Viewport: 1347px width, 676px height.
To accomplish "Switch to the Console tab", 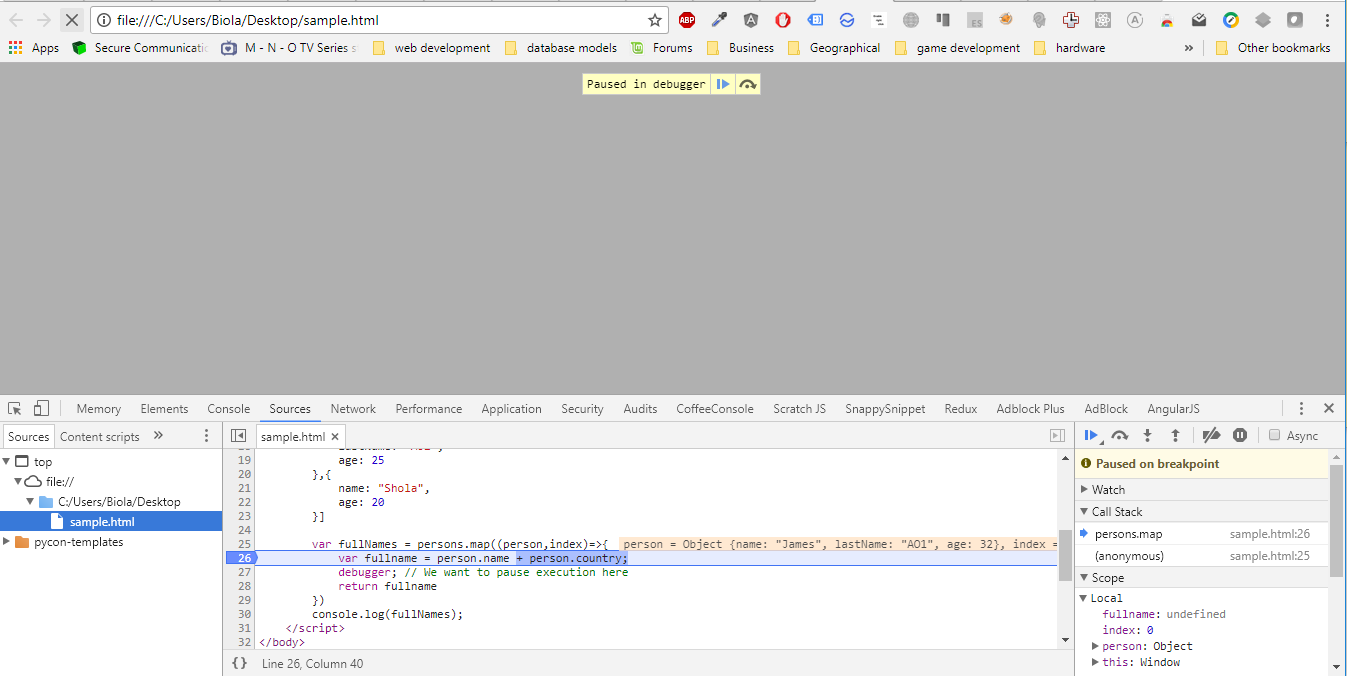I will click(x=228, y=409).
